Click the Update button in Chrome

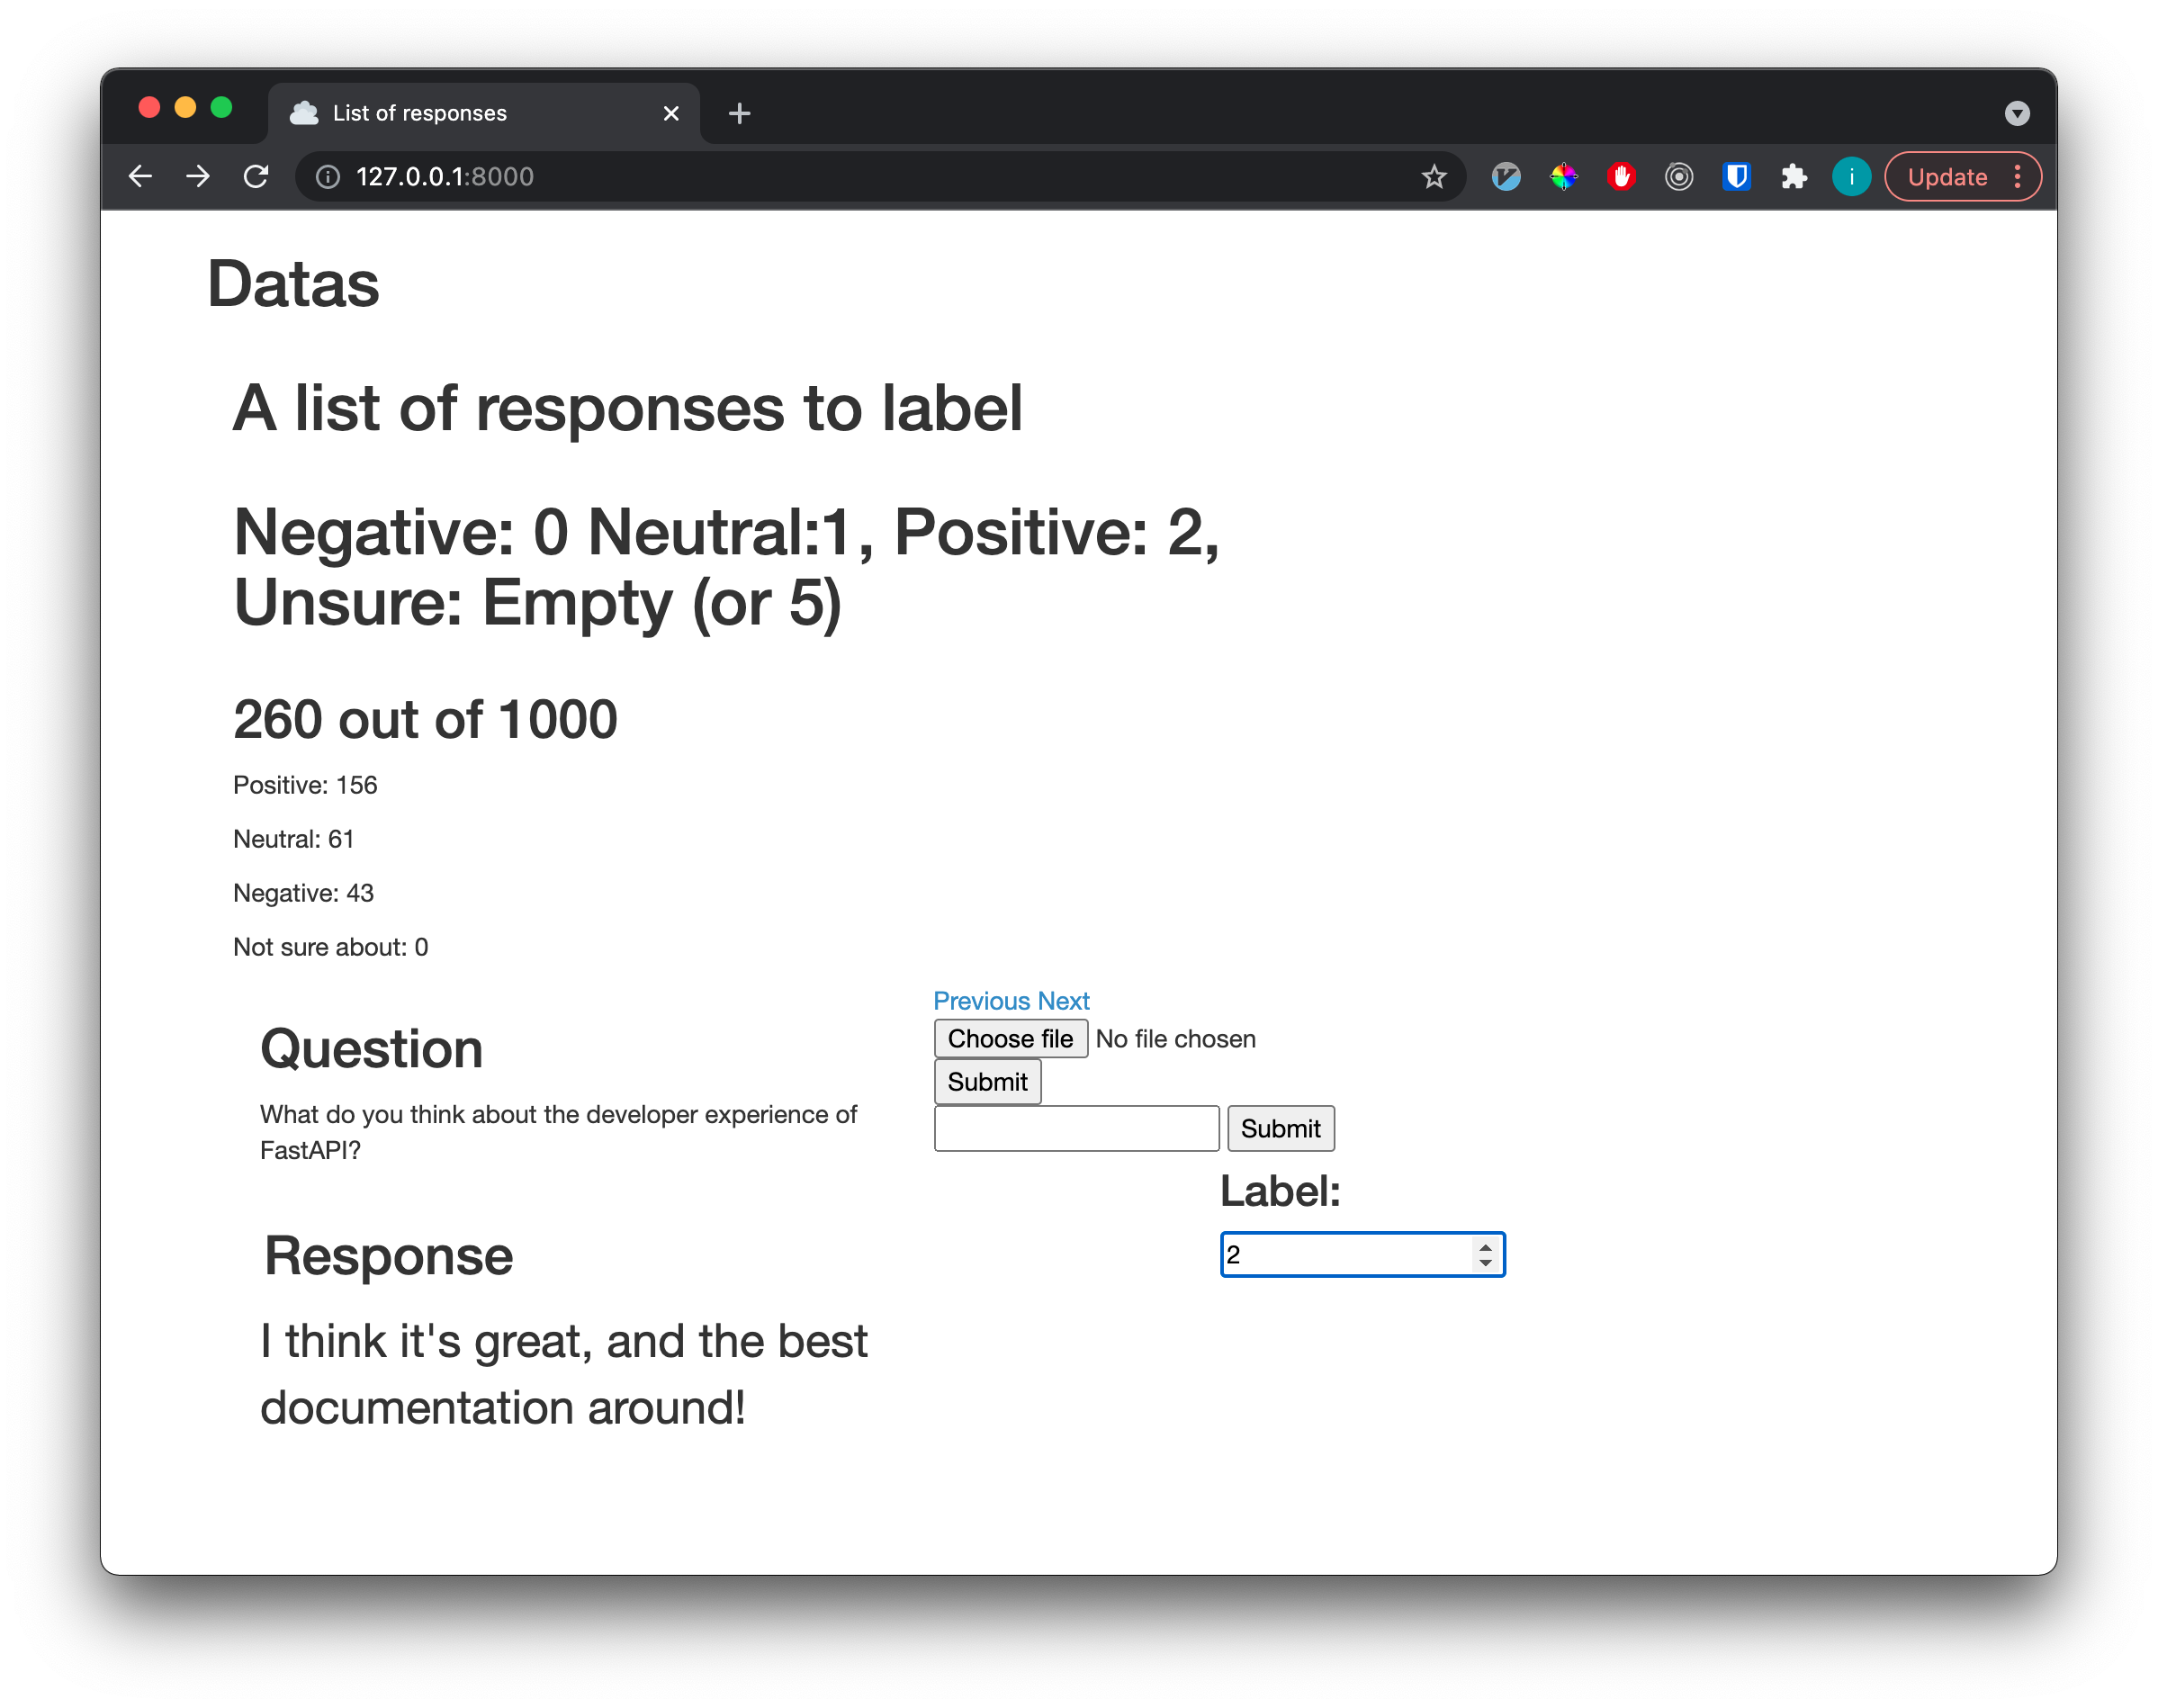pos(1946,177)
